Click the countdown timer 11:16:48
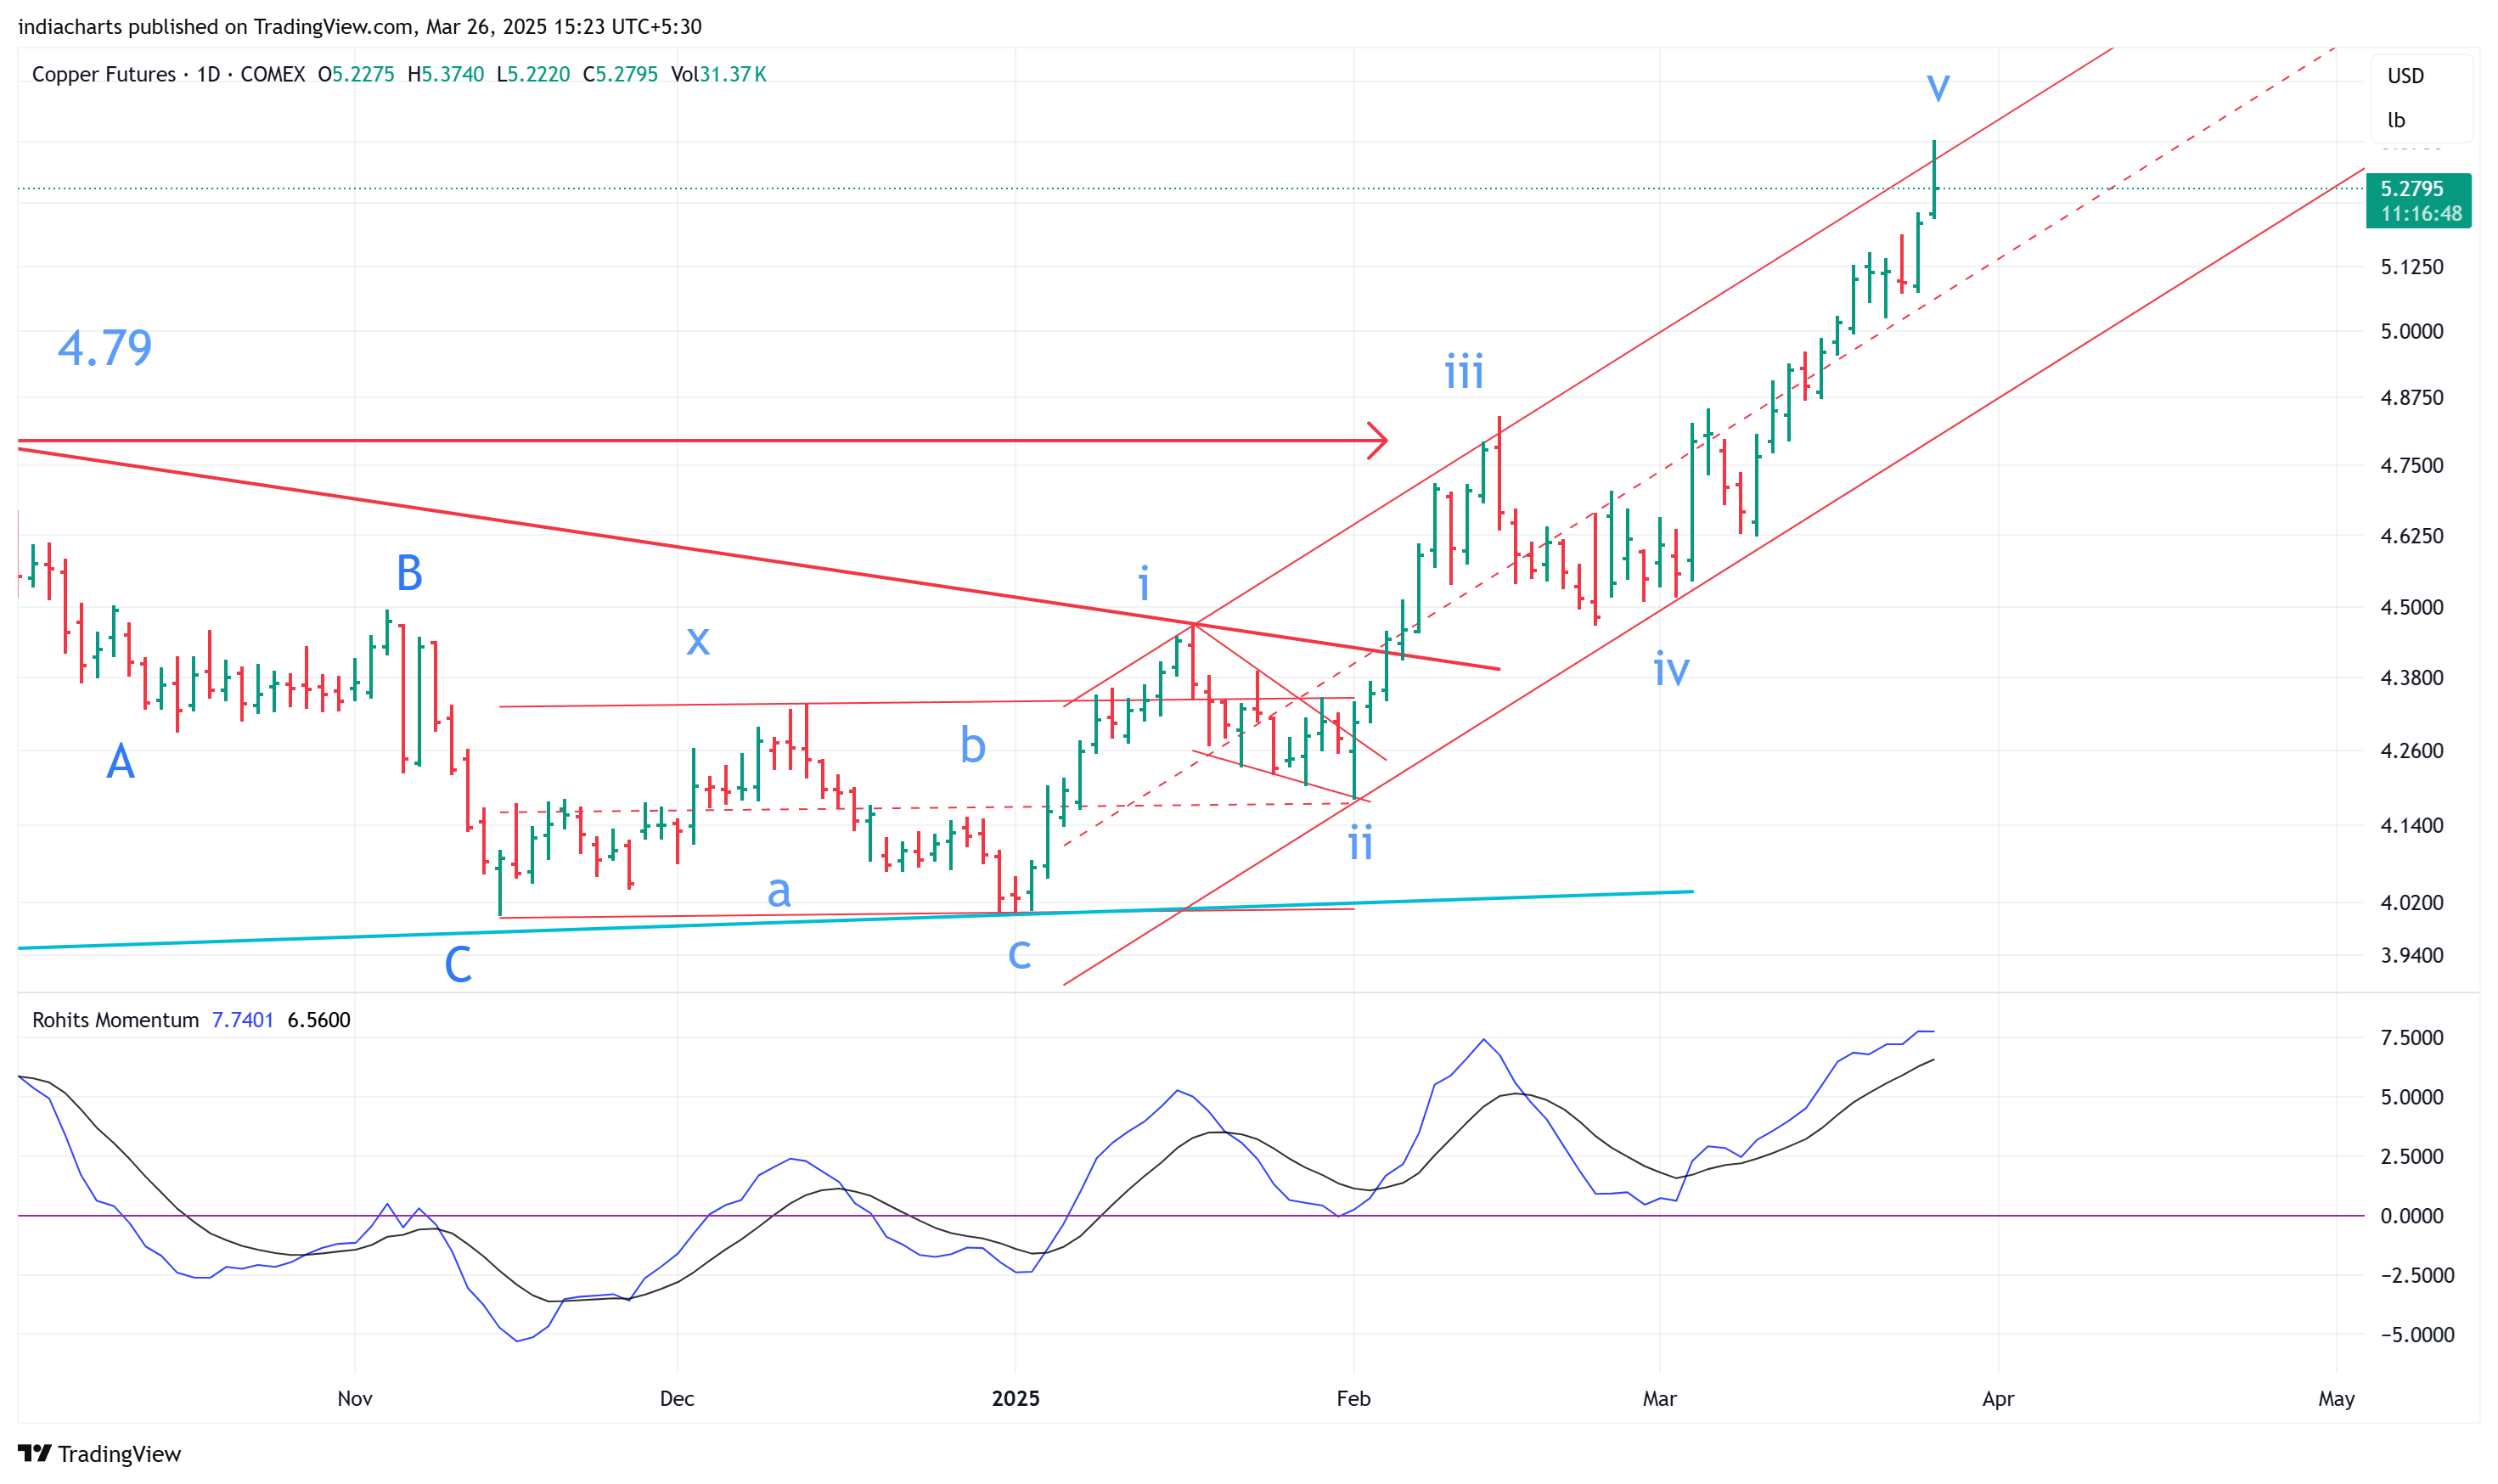 [x=2421, y=213]
